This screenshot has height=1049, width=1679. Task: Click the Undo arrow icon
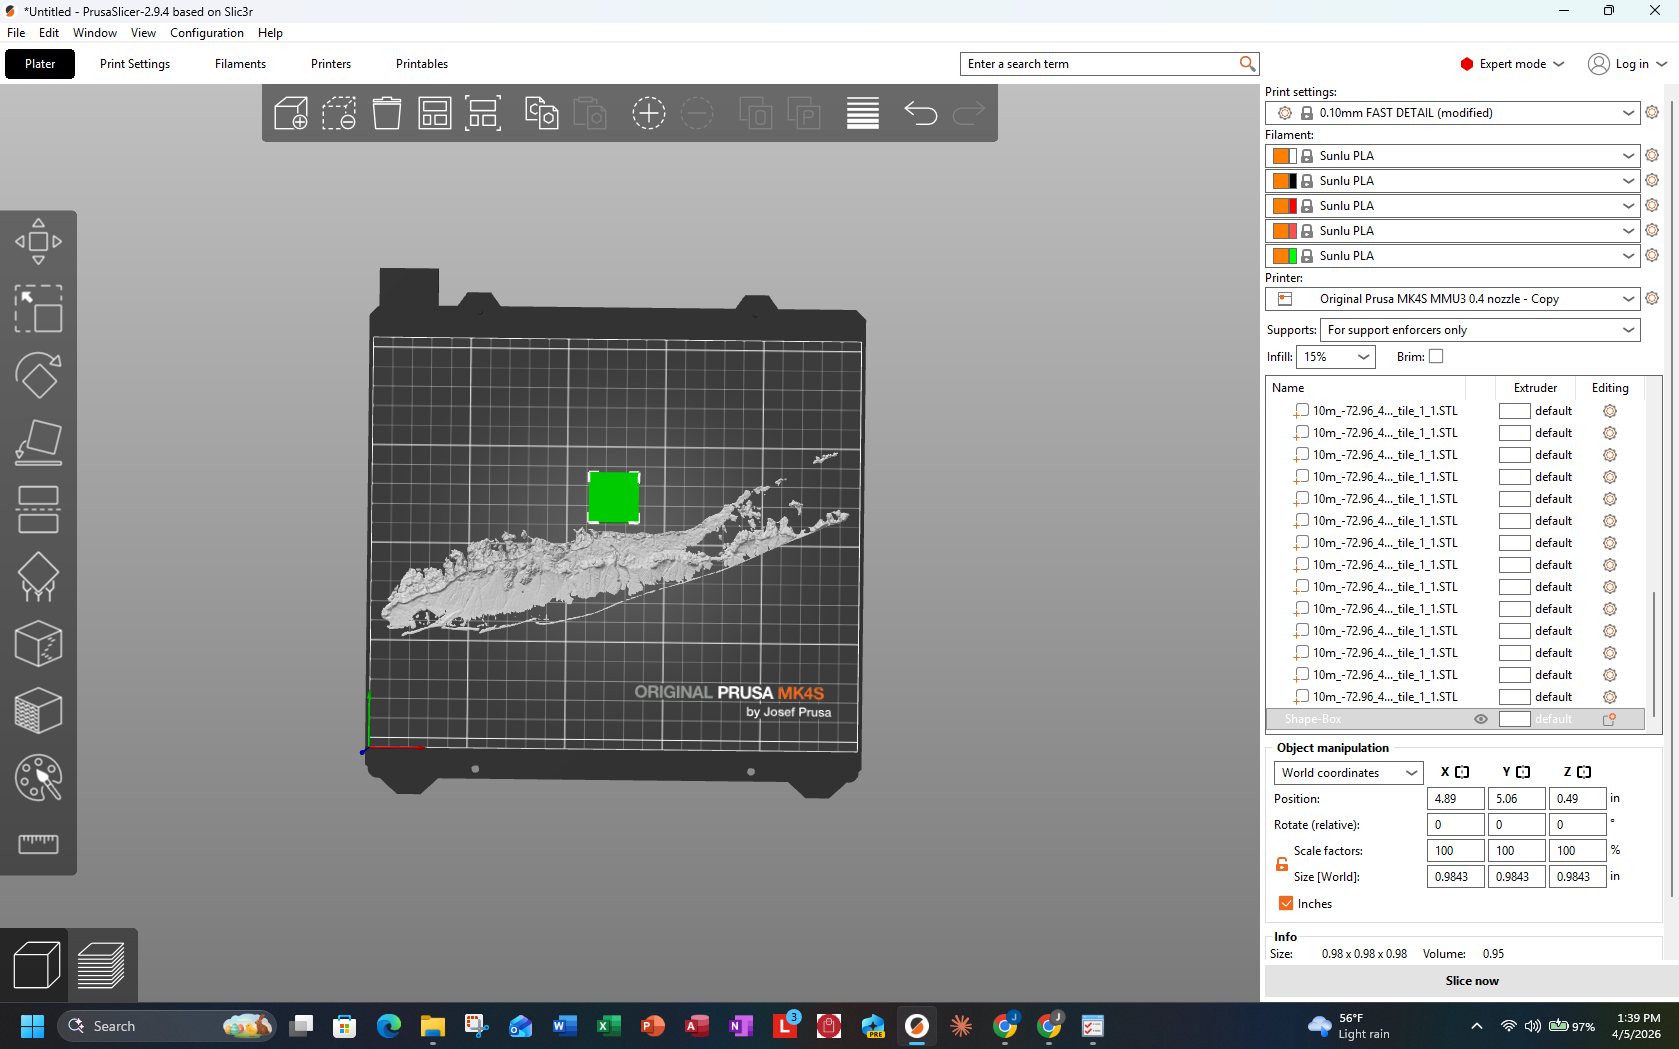921,113
